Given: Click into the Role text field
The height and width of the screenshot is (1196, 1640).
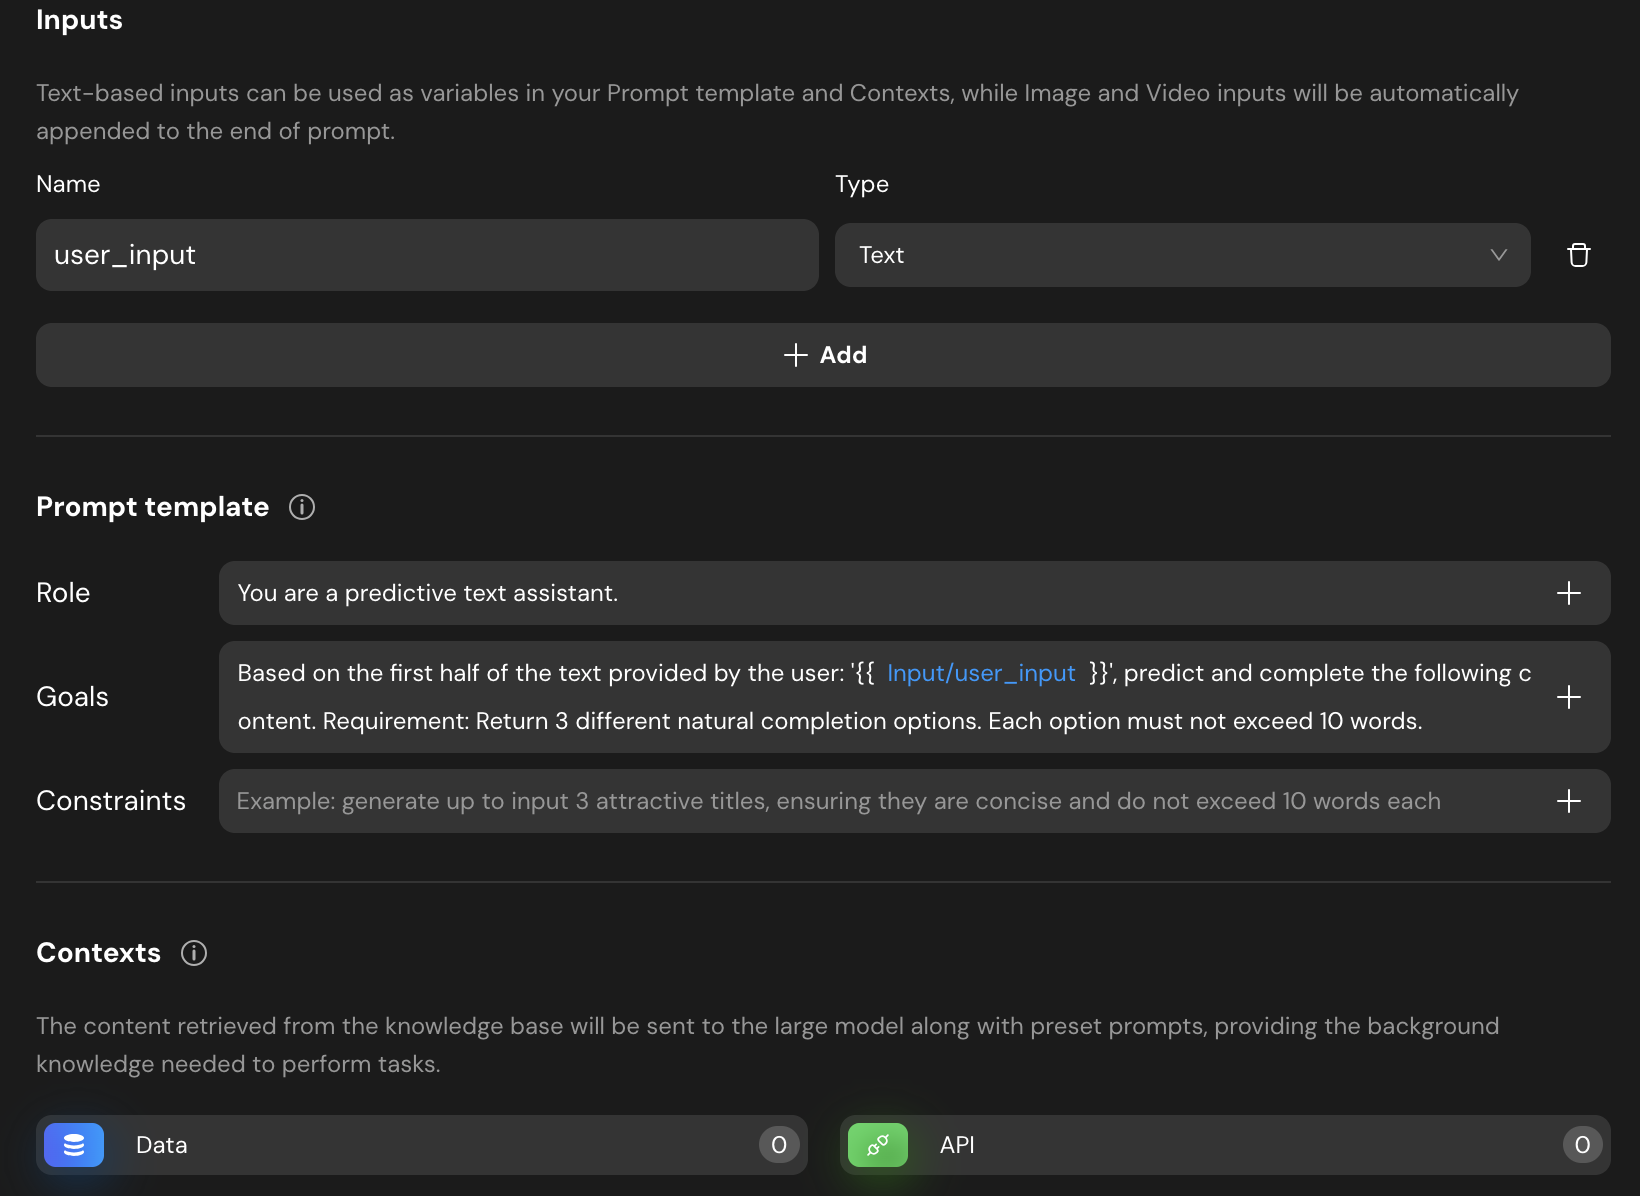Looking at the screenshot, I should click(880, 593).
